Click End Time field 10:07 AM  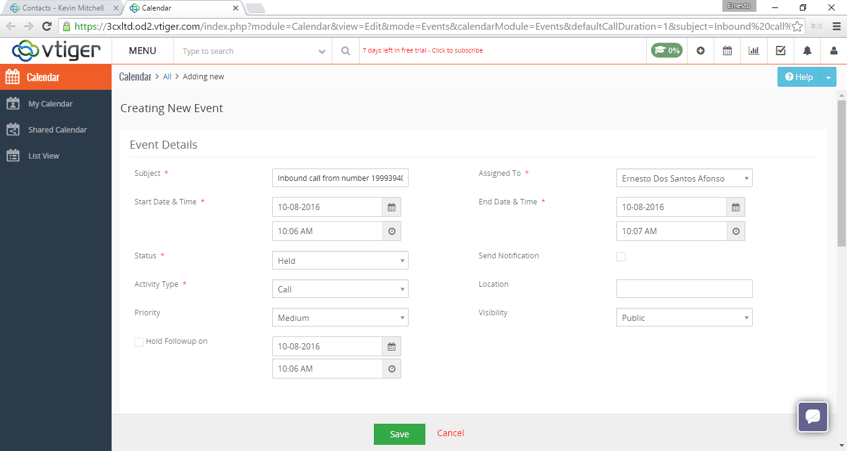click(x=671, y=231)
